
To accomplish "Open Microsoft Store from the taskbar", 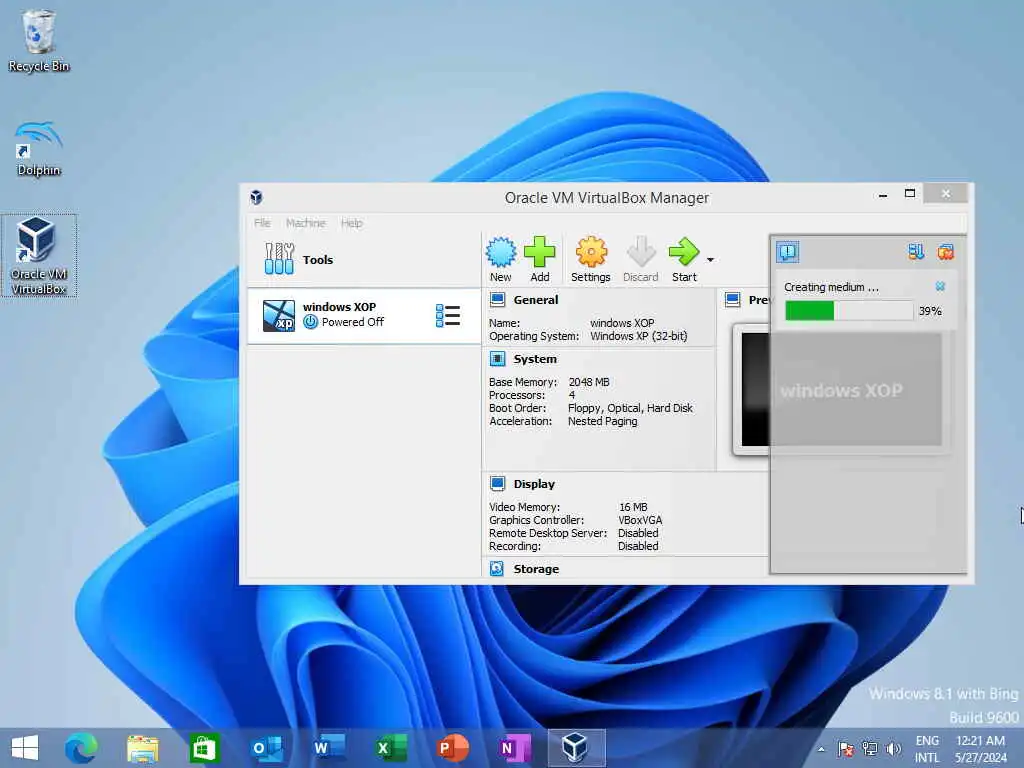I will (x=204, y=748).
